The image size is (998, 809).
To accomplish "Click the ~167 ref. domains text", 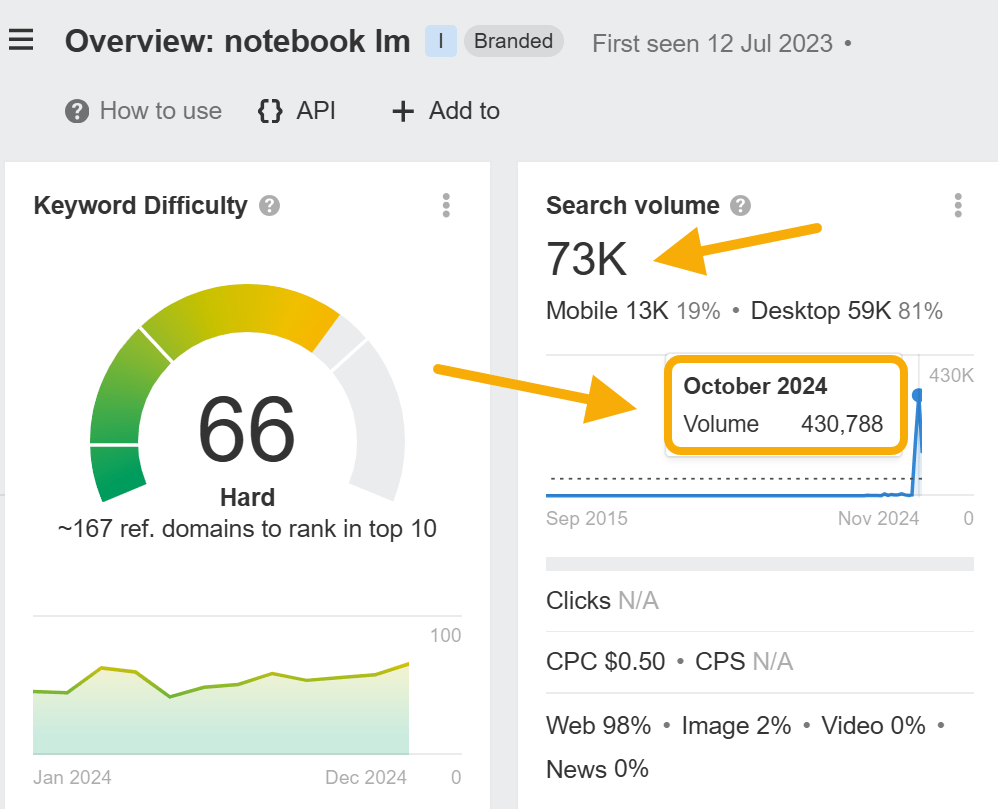I will (x=247, y=528).
